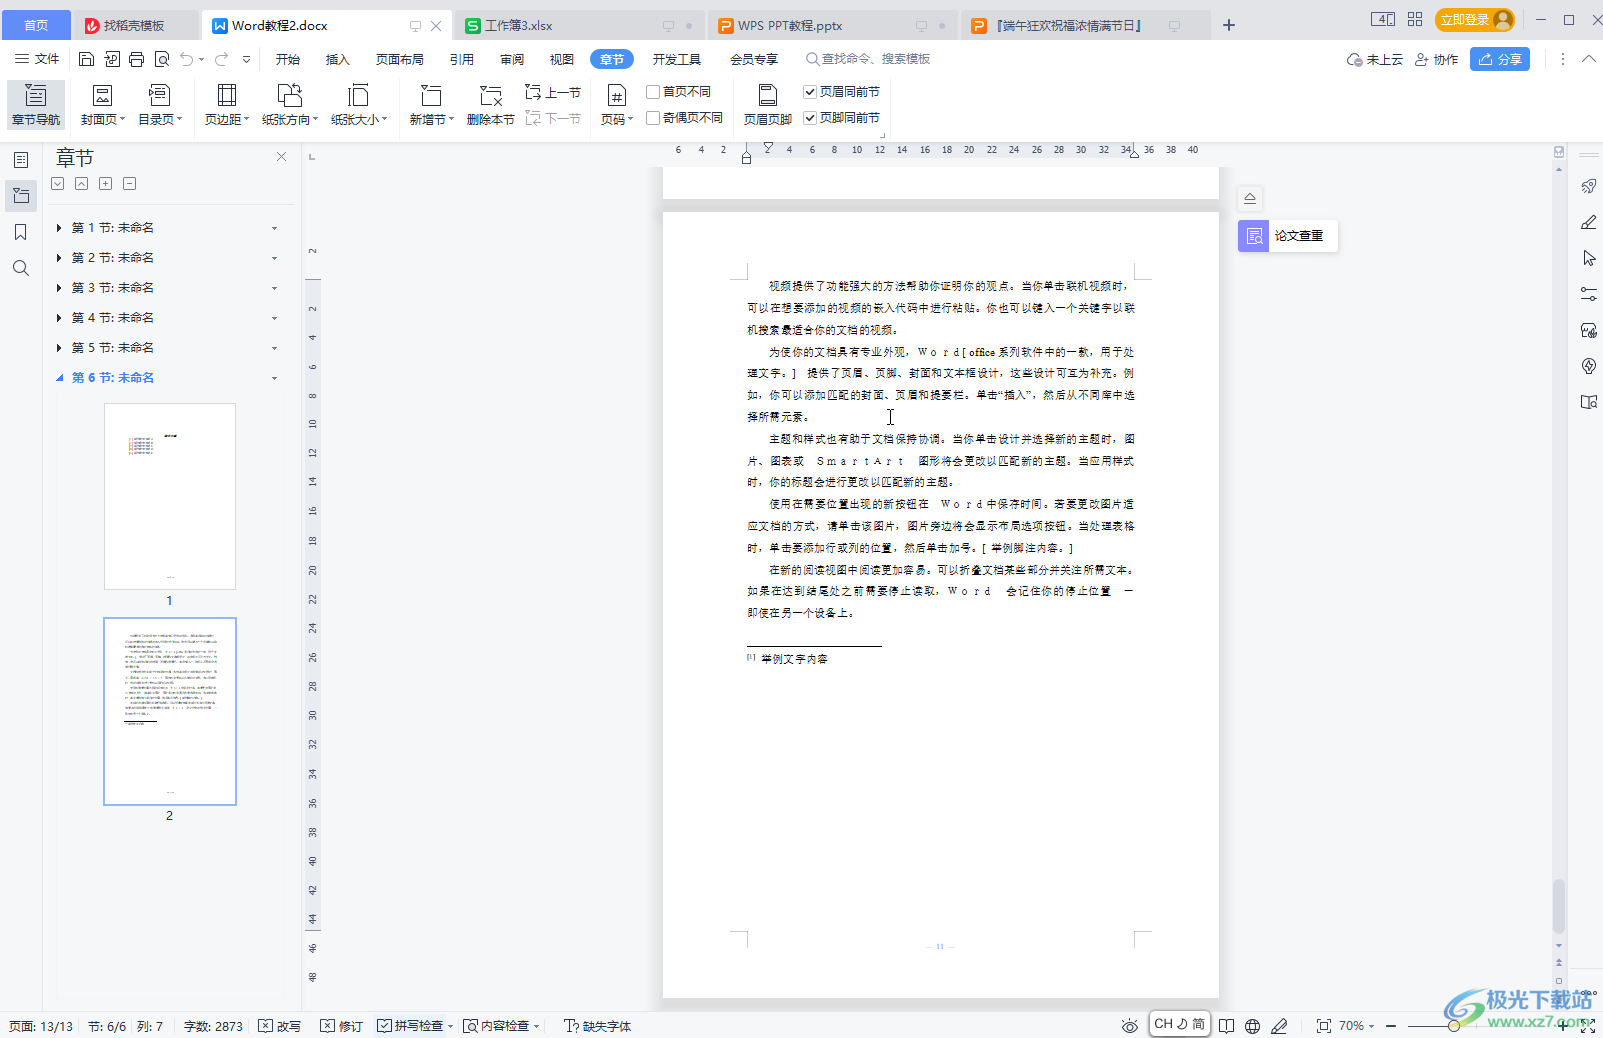Click the print preview icon

click(x=162, y=59)
